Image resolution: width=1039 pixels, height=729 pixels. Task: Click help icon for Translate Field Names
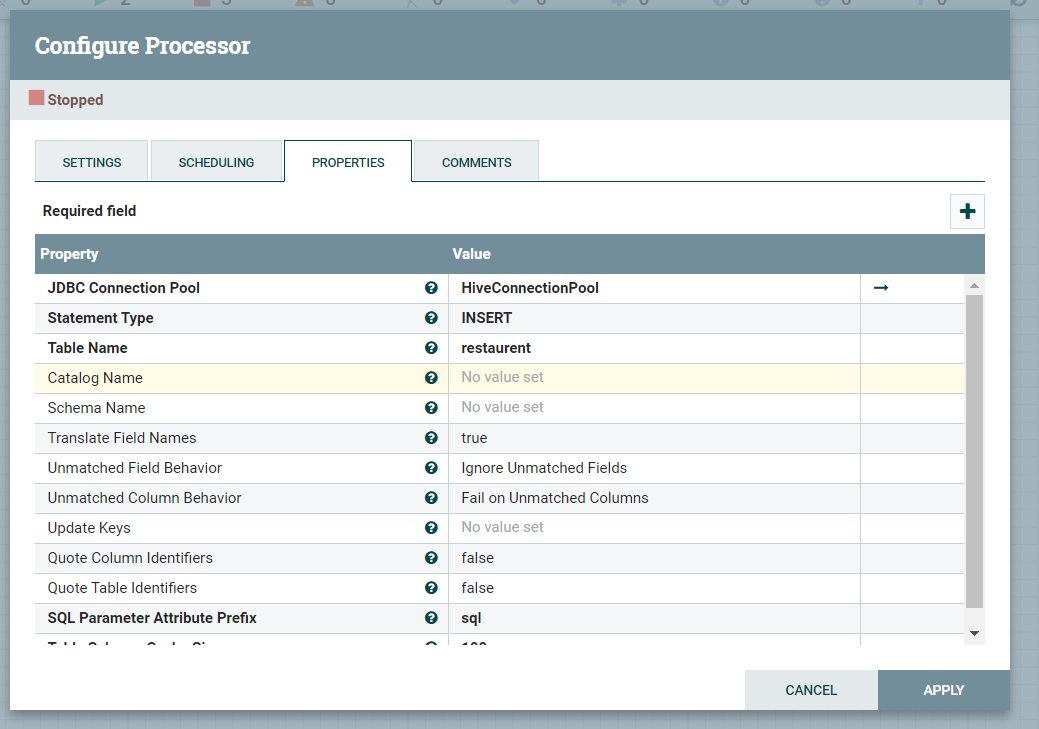point(431,438)
